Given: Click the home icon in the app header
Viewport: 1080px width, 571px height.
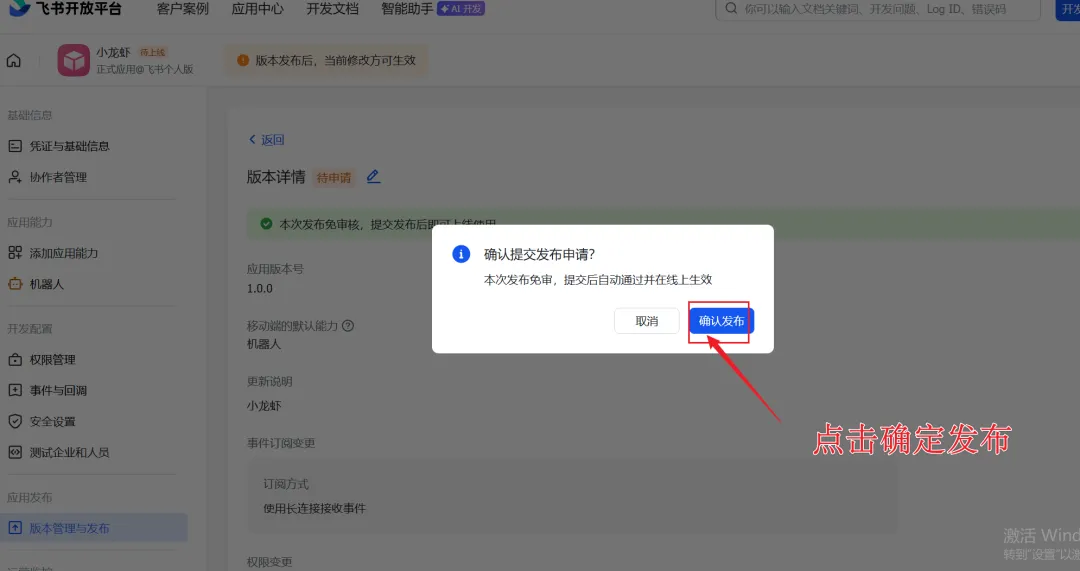Looking at the screenshot, I should (x=14, y=61).
